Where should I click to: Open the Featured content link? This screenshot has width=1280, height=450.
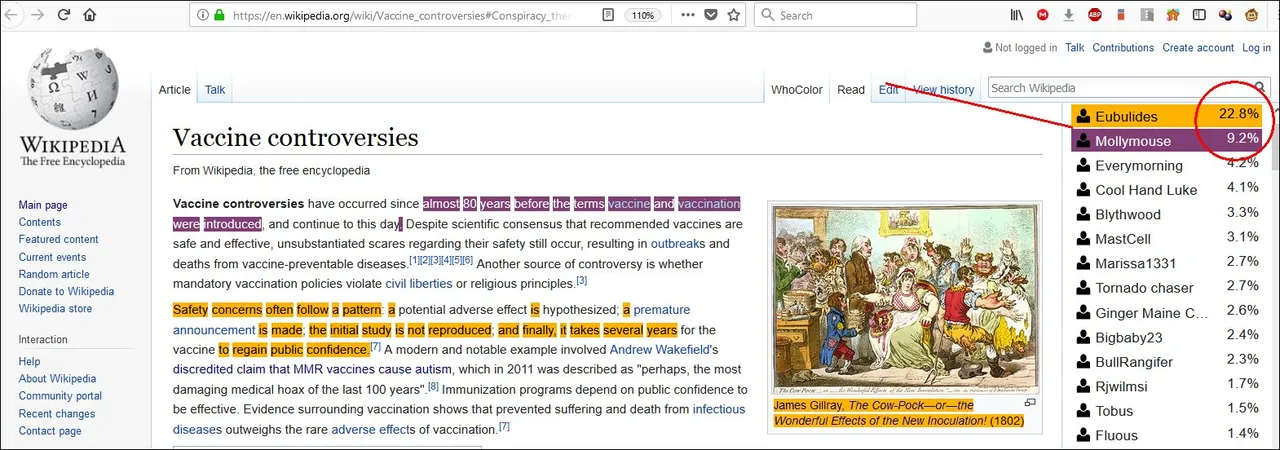(x=58, y=239)
